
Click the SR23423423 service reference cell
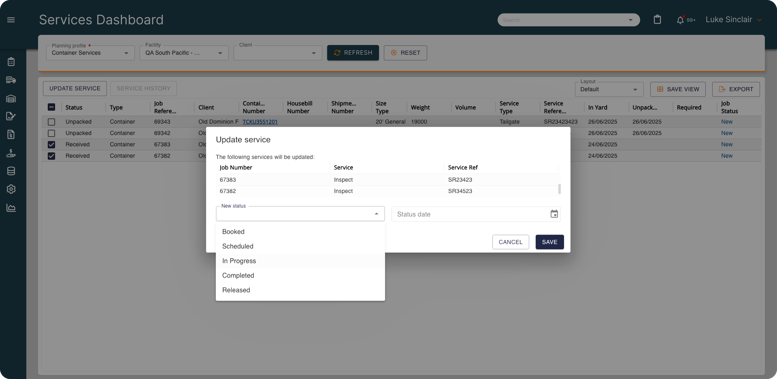pyautogui.click(x=560, y=122)
